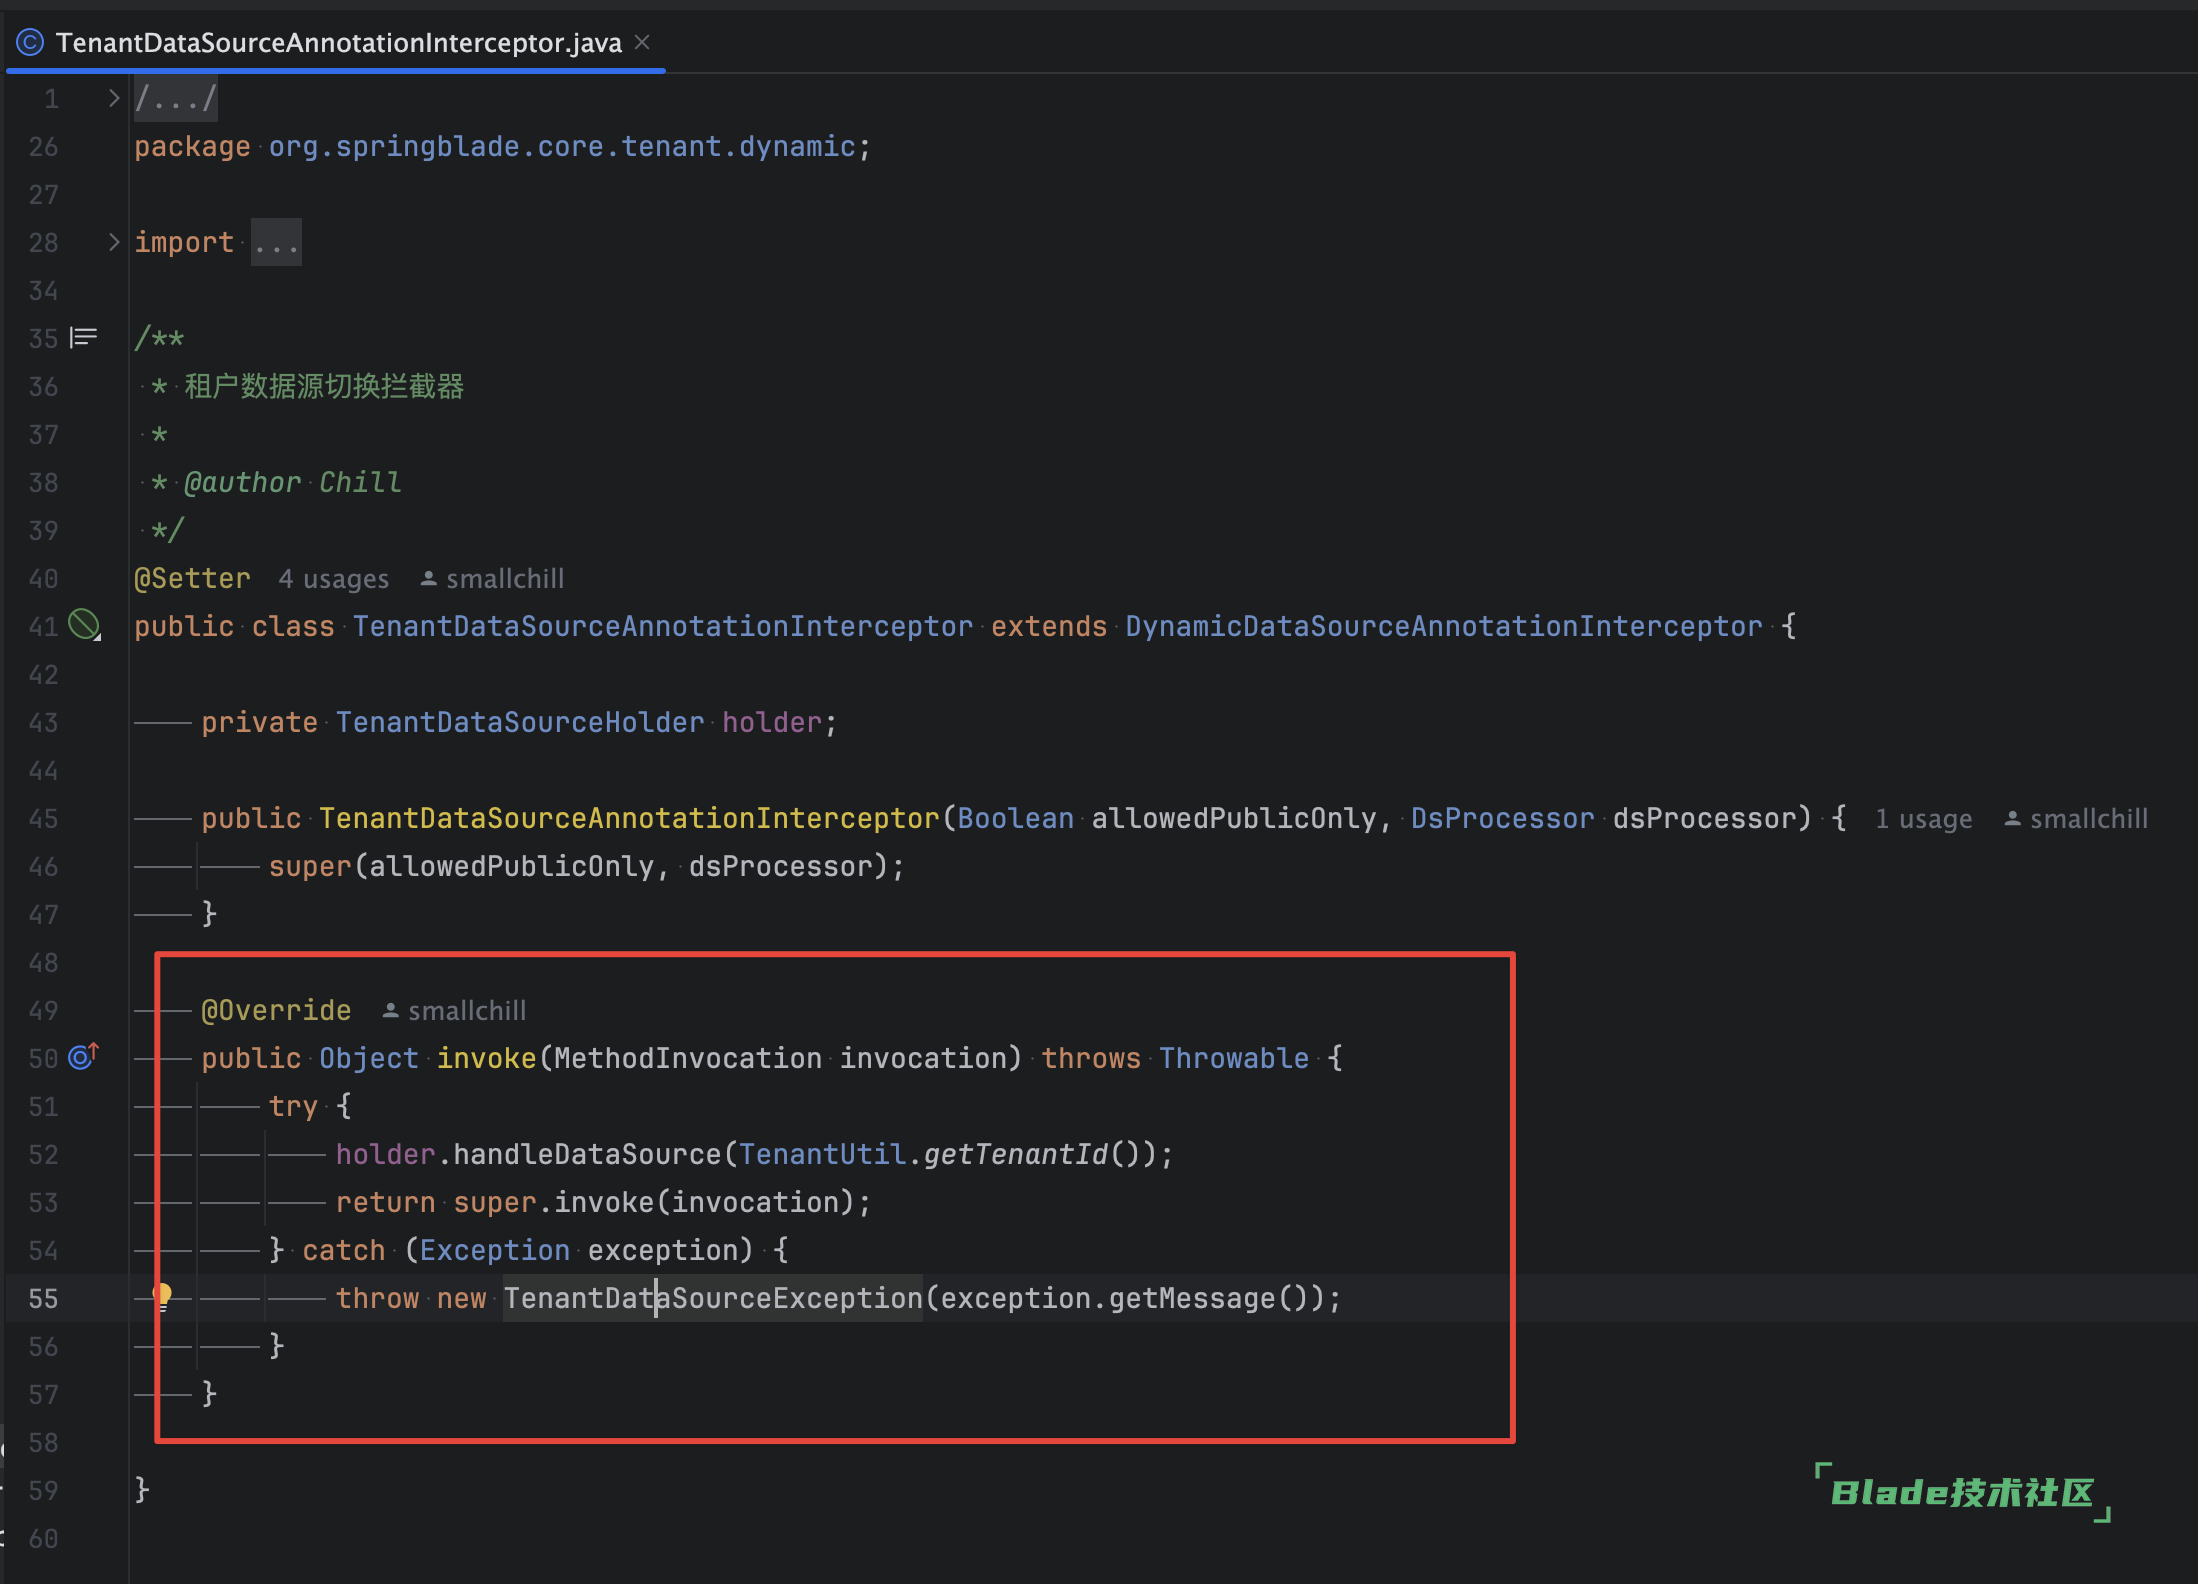
Task: Expand the folded import block on line 28
Action: tap(114, 242)
